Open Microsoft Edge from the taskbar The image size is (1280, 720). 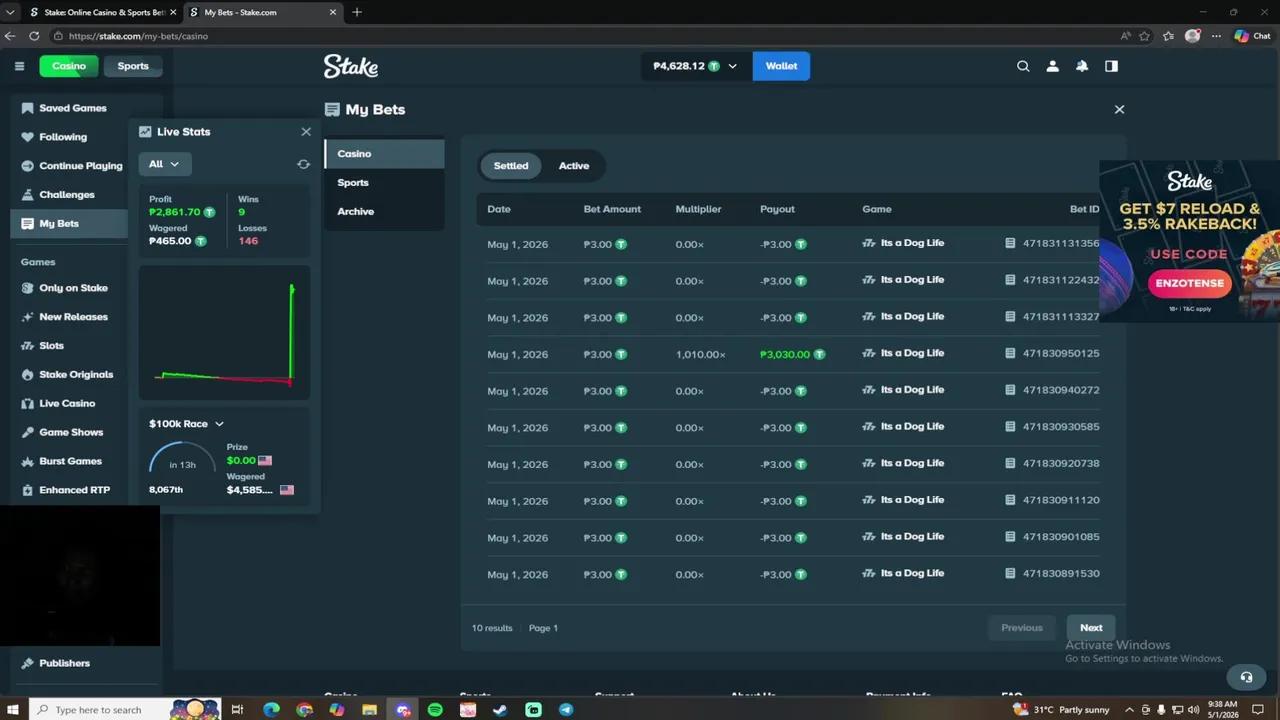[271, 710]
